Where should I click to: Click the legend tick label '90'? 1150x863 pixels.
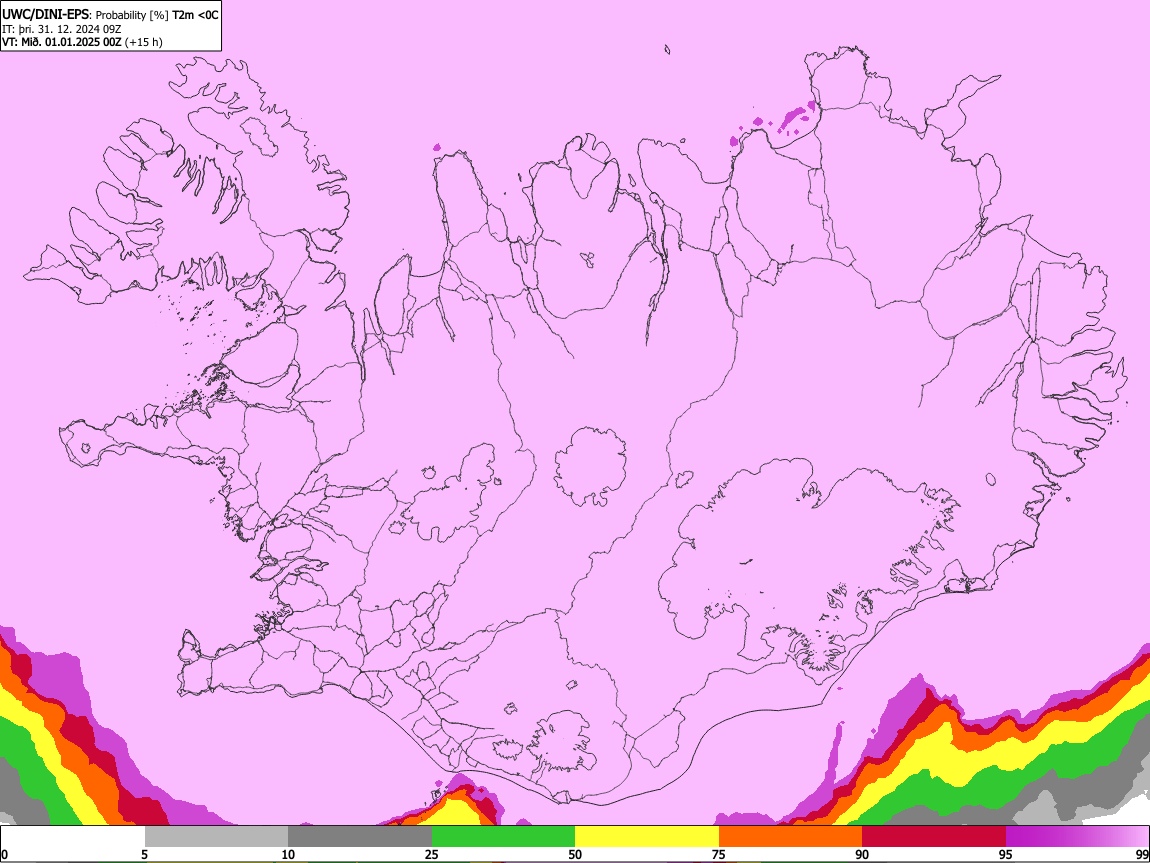(862, 854)
